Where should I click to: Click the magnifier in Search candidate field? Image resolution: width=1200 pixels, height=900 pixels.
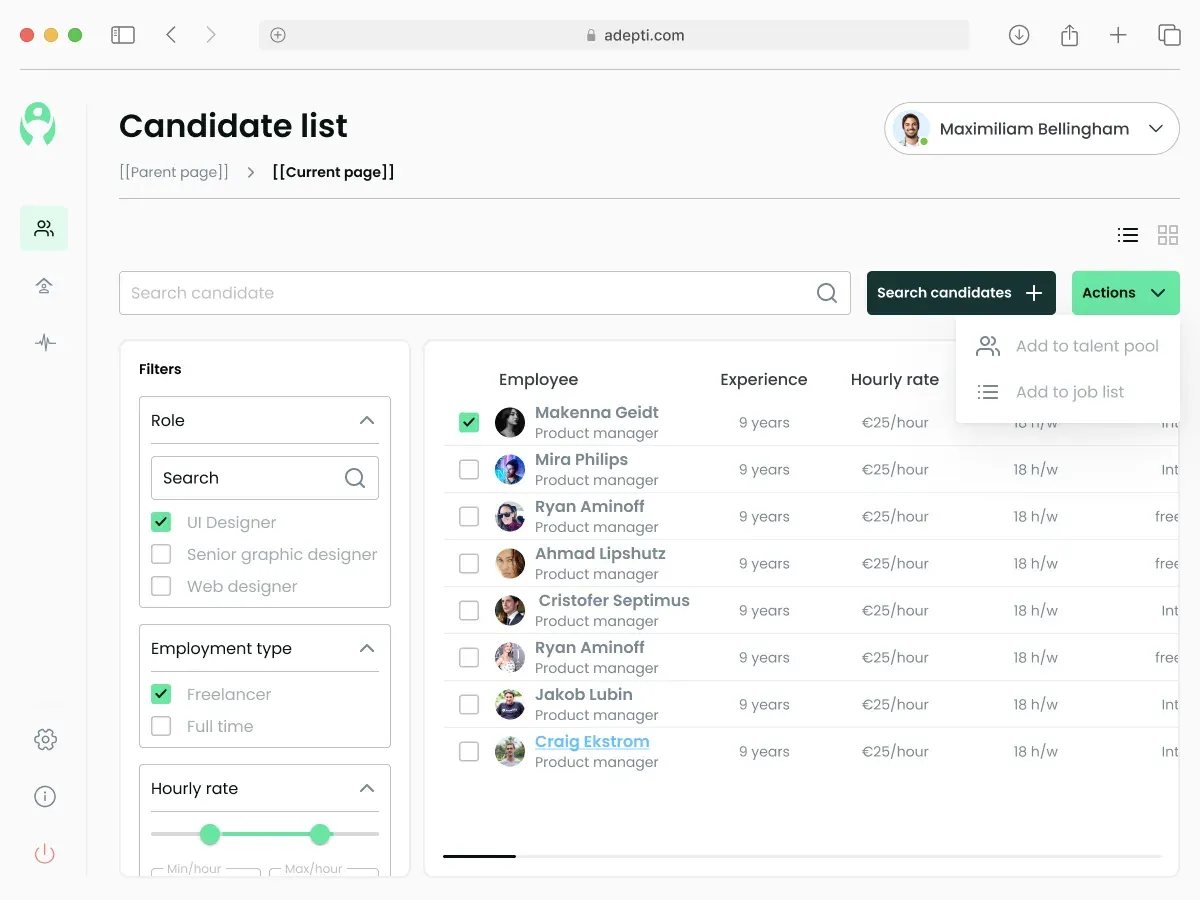[827, 293]
